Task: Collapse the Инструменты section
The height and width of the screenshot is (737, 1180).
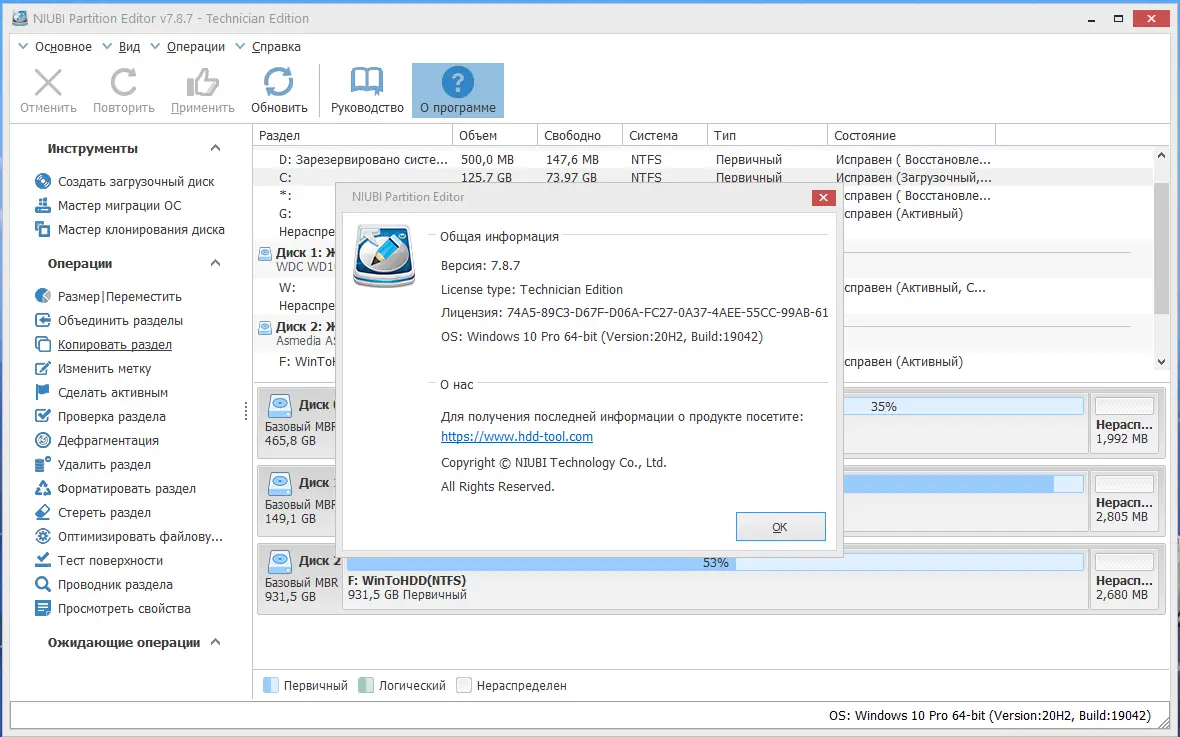Action: click(215, 148)
